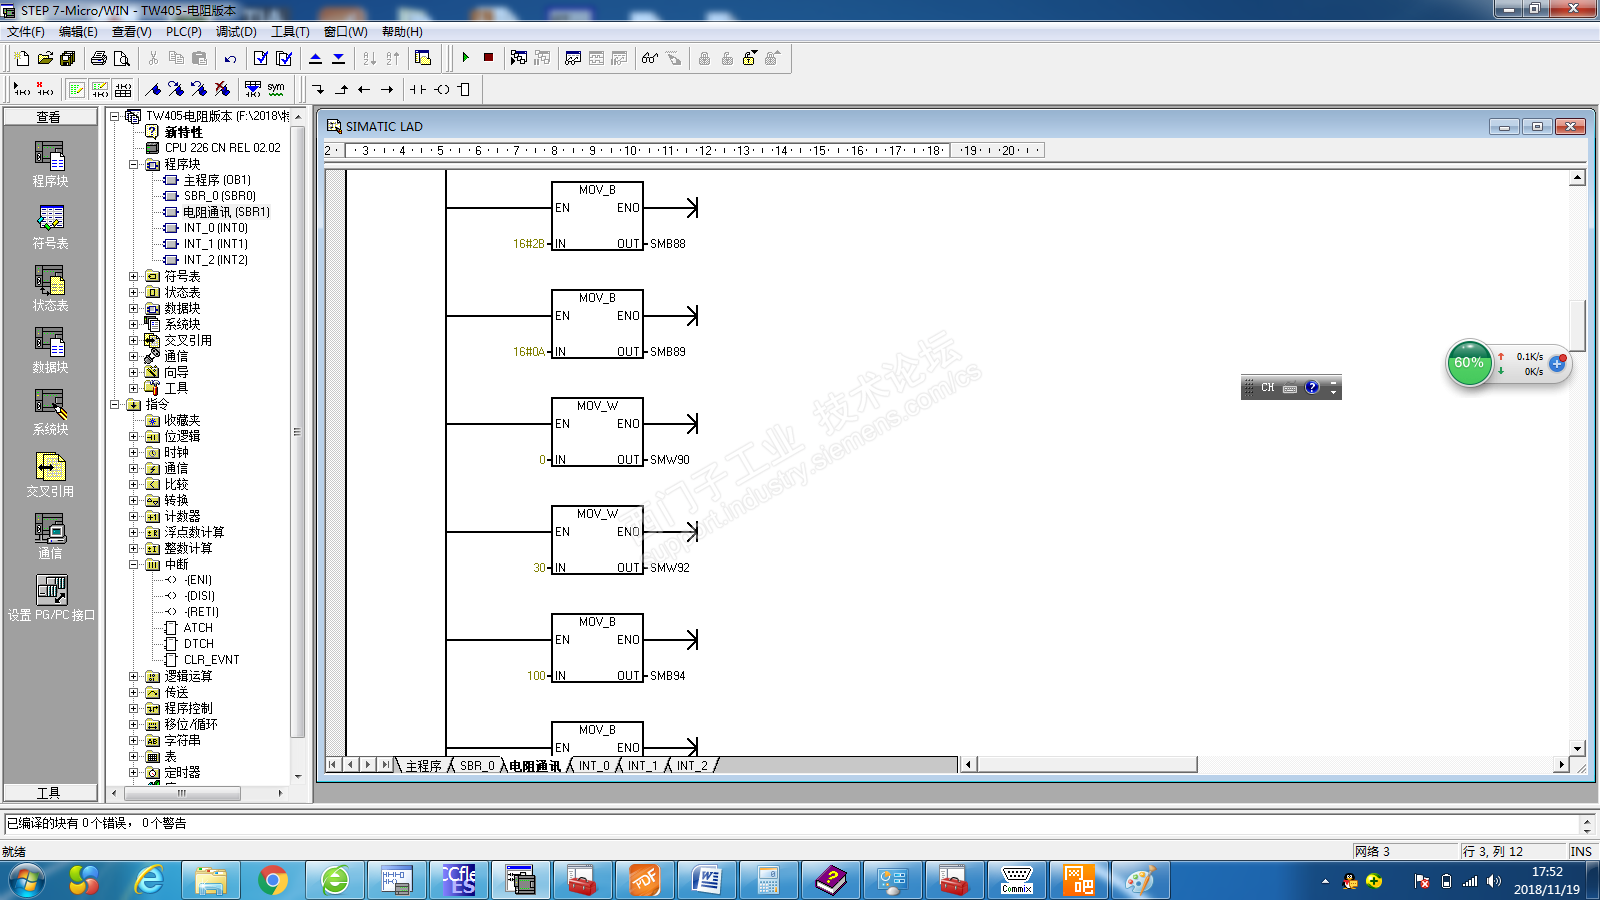Toggle the network comments view button

(x=100, y=89)
